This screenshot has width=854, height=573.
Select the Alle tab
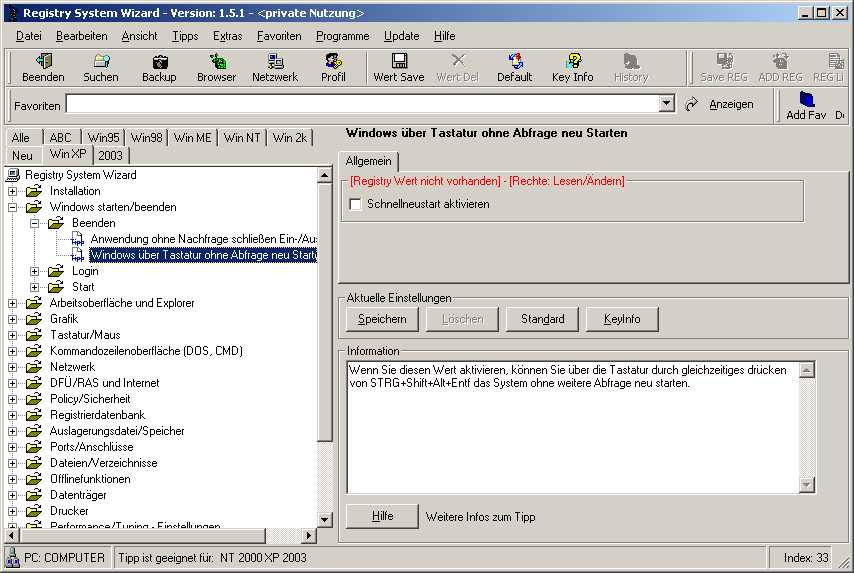pyautogui.click(x=21, y=138)
